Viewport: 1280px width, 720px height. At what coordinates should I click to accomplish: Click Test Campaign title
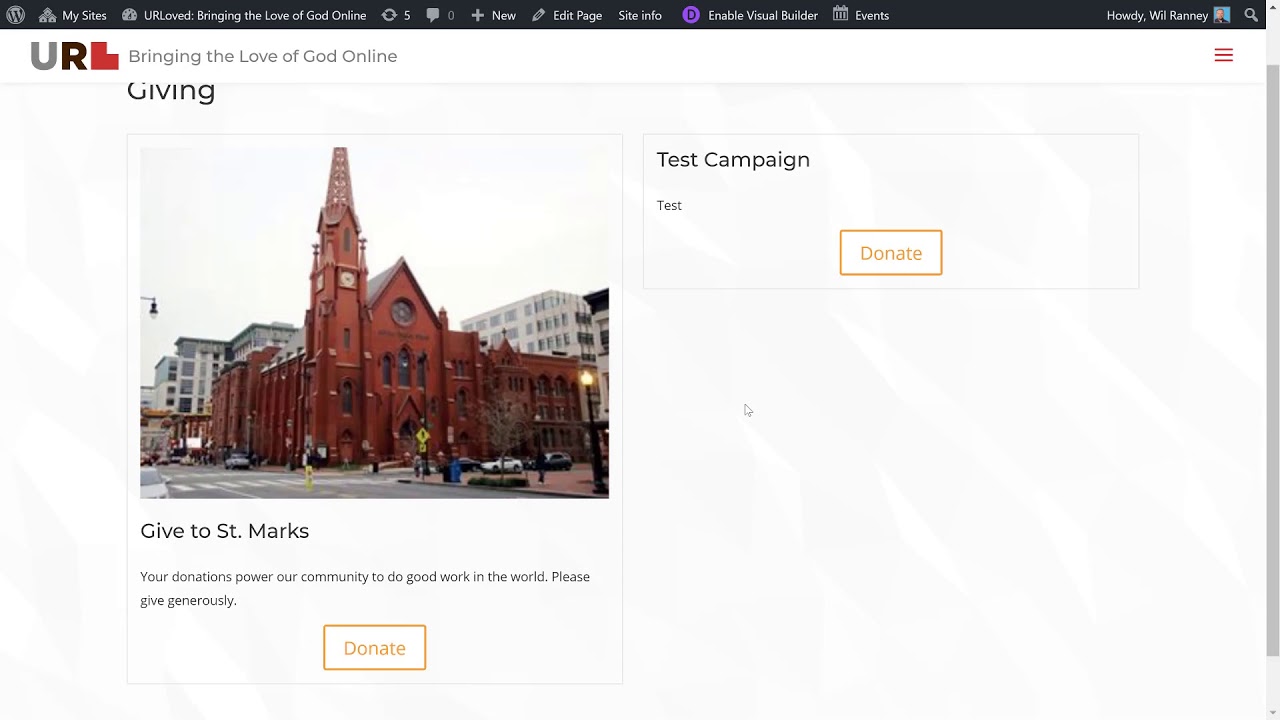click(x=733, y=160)
